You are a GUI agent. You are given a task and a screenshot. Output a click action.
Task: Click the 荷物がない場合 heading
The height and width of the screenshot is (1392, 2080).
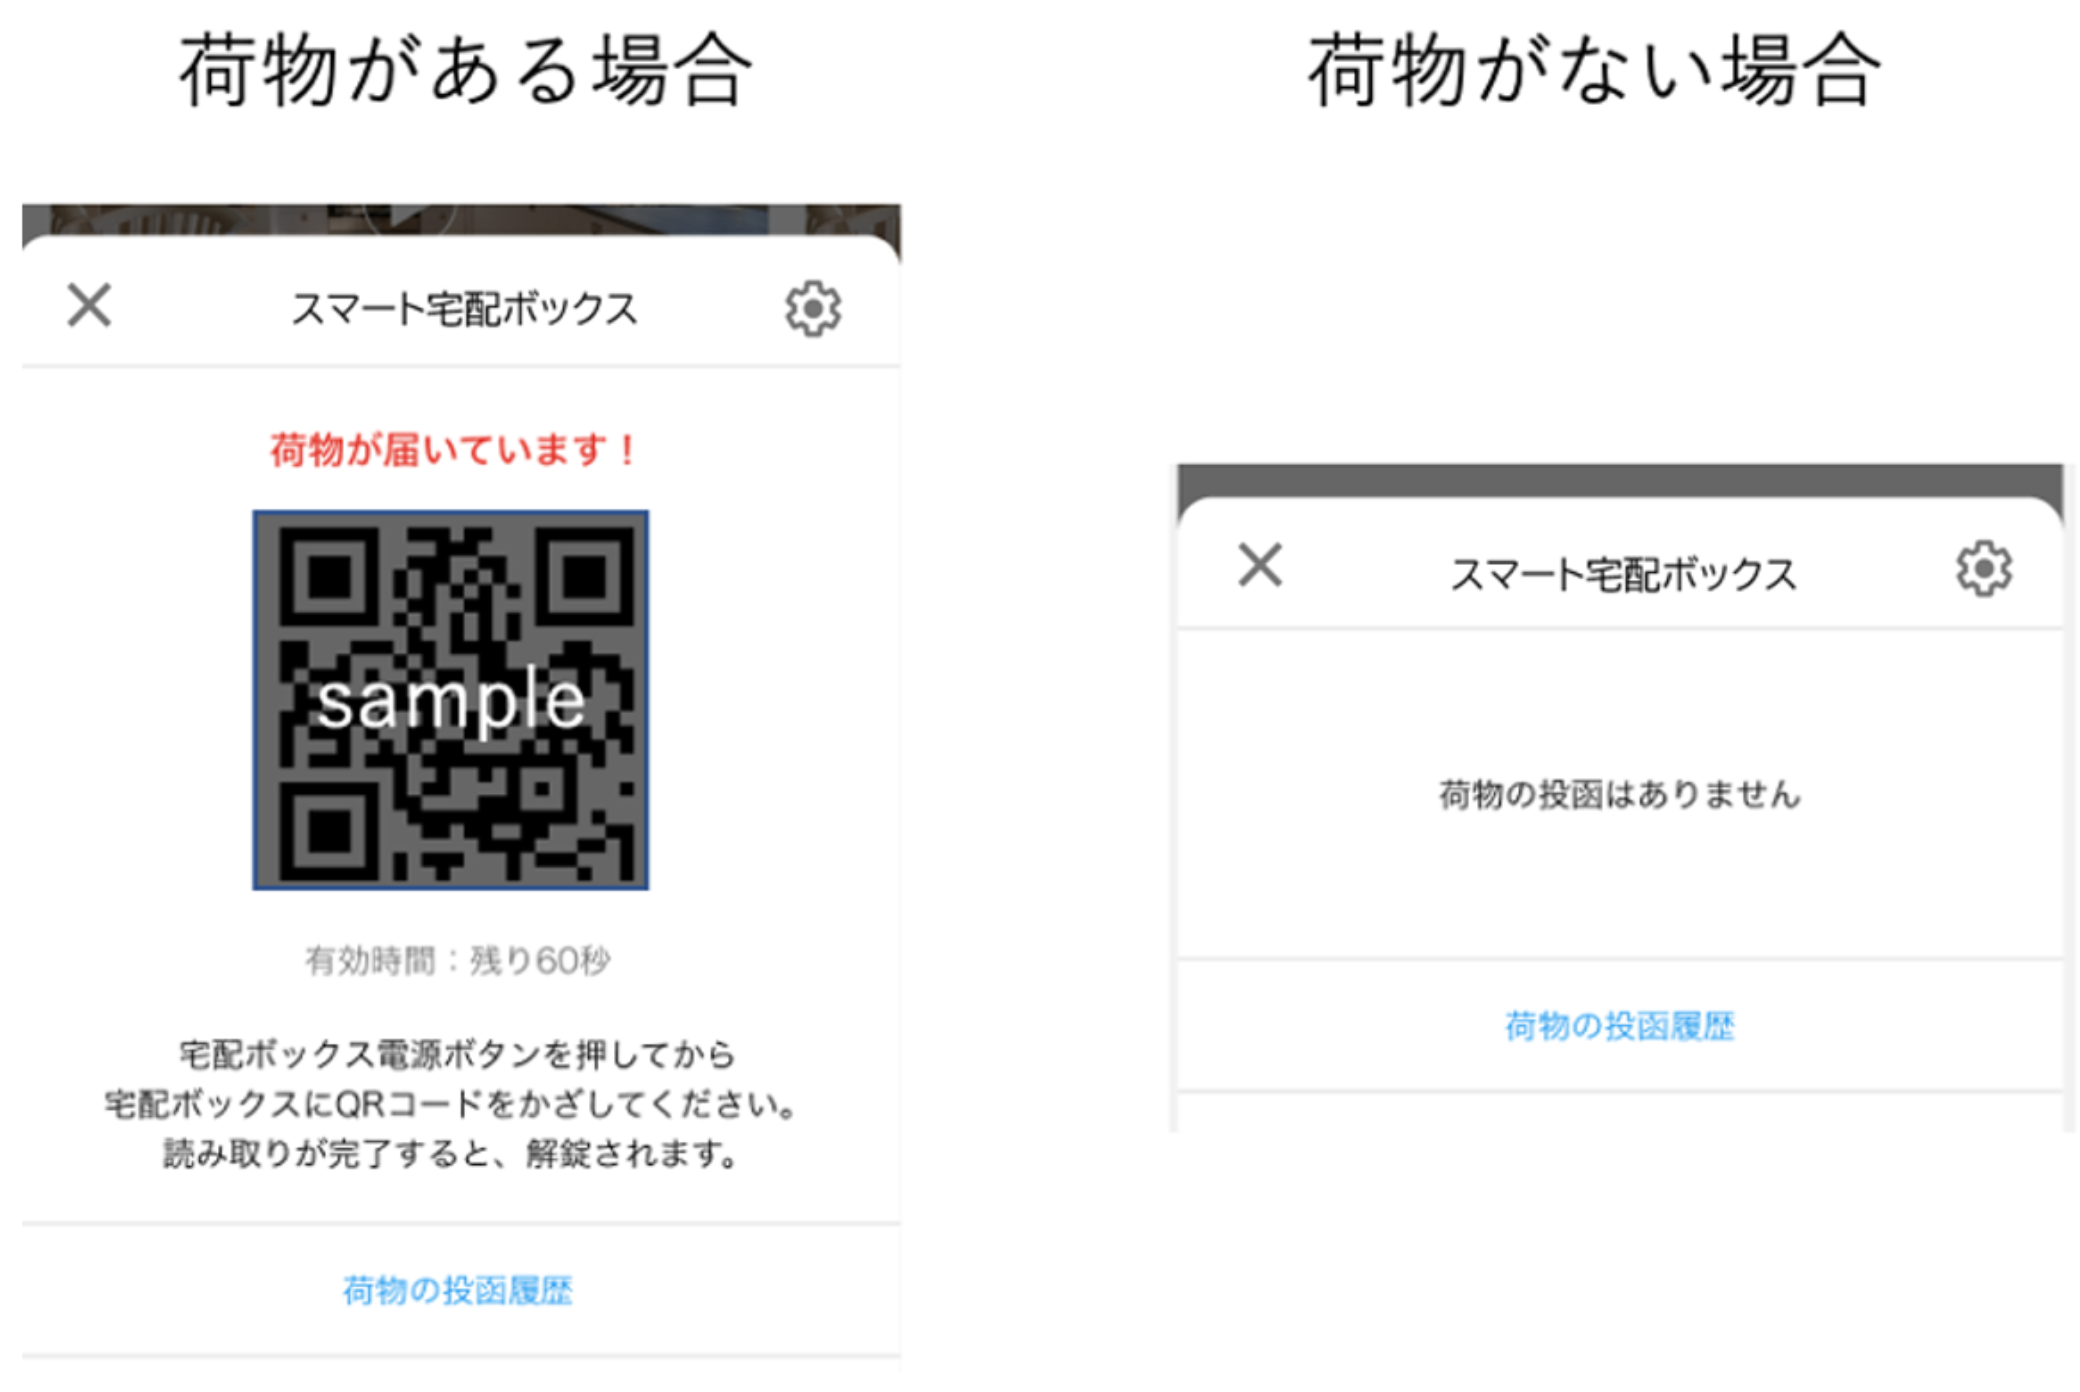(x=1595, y=70)
